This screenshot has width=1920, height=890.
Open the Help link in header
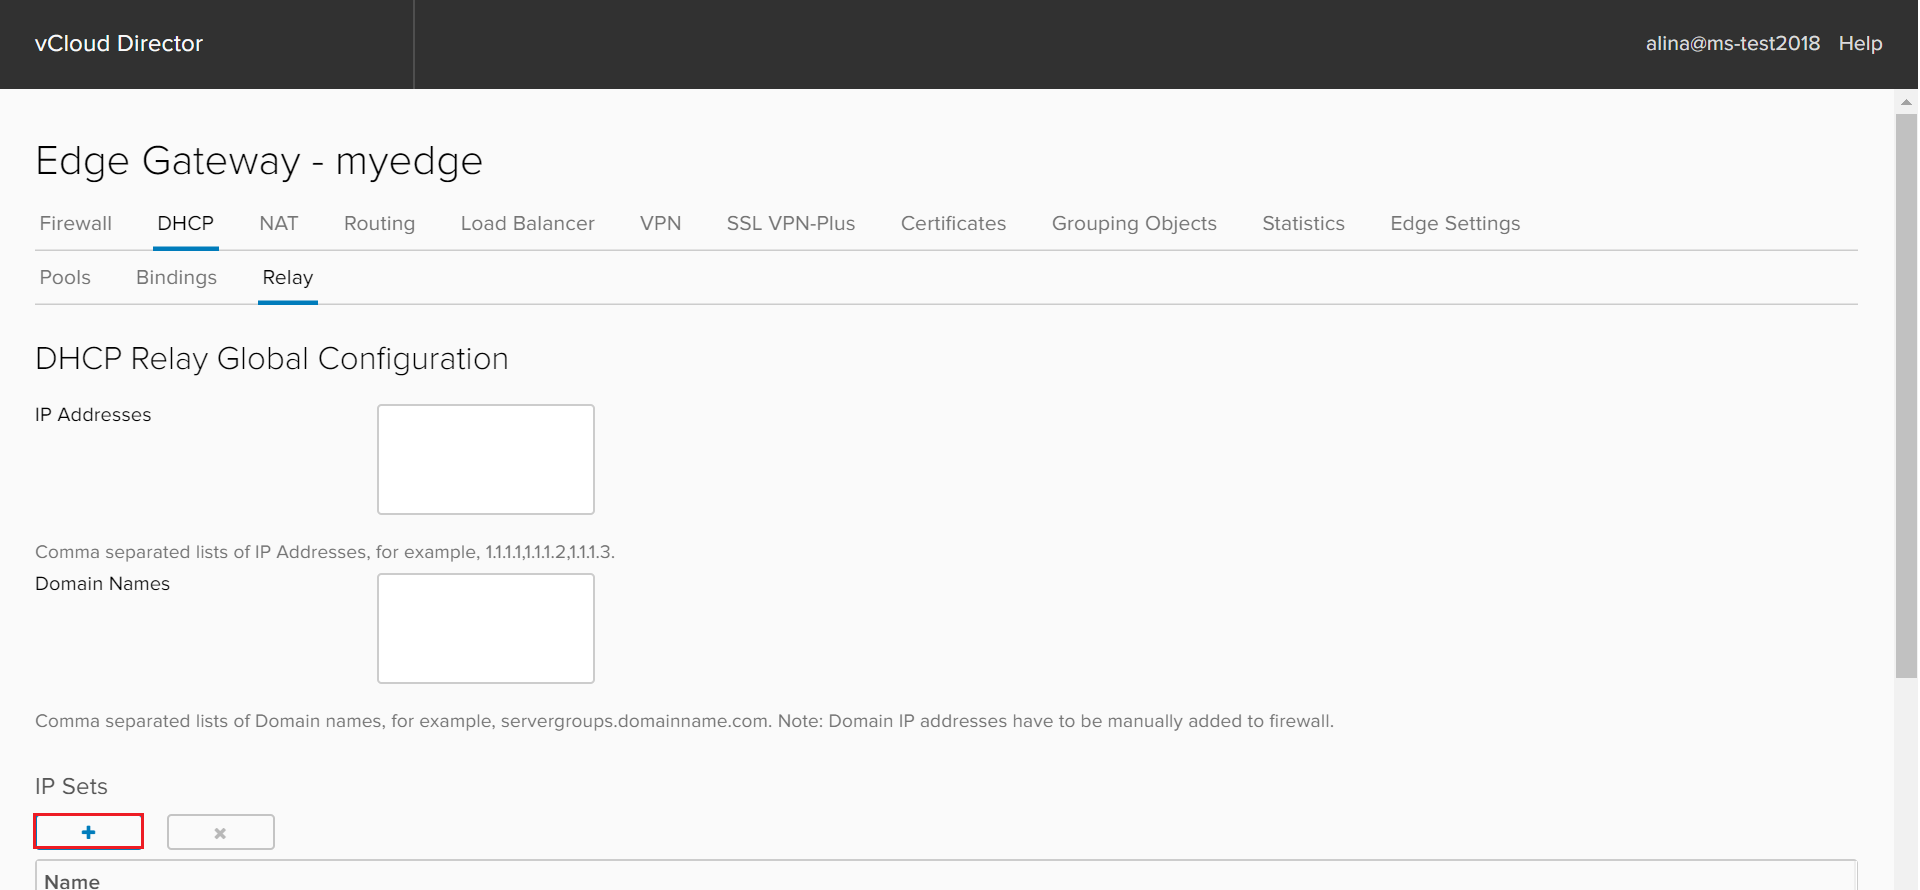click(x=1860, y=43)
